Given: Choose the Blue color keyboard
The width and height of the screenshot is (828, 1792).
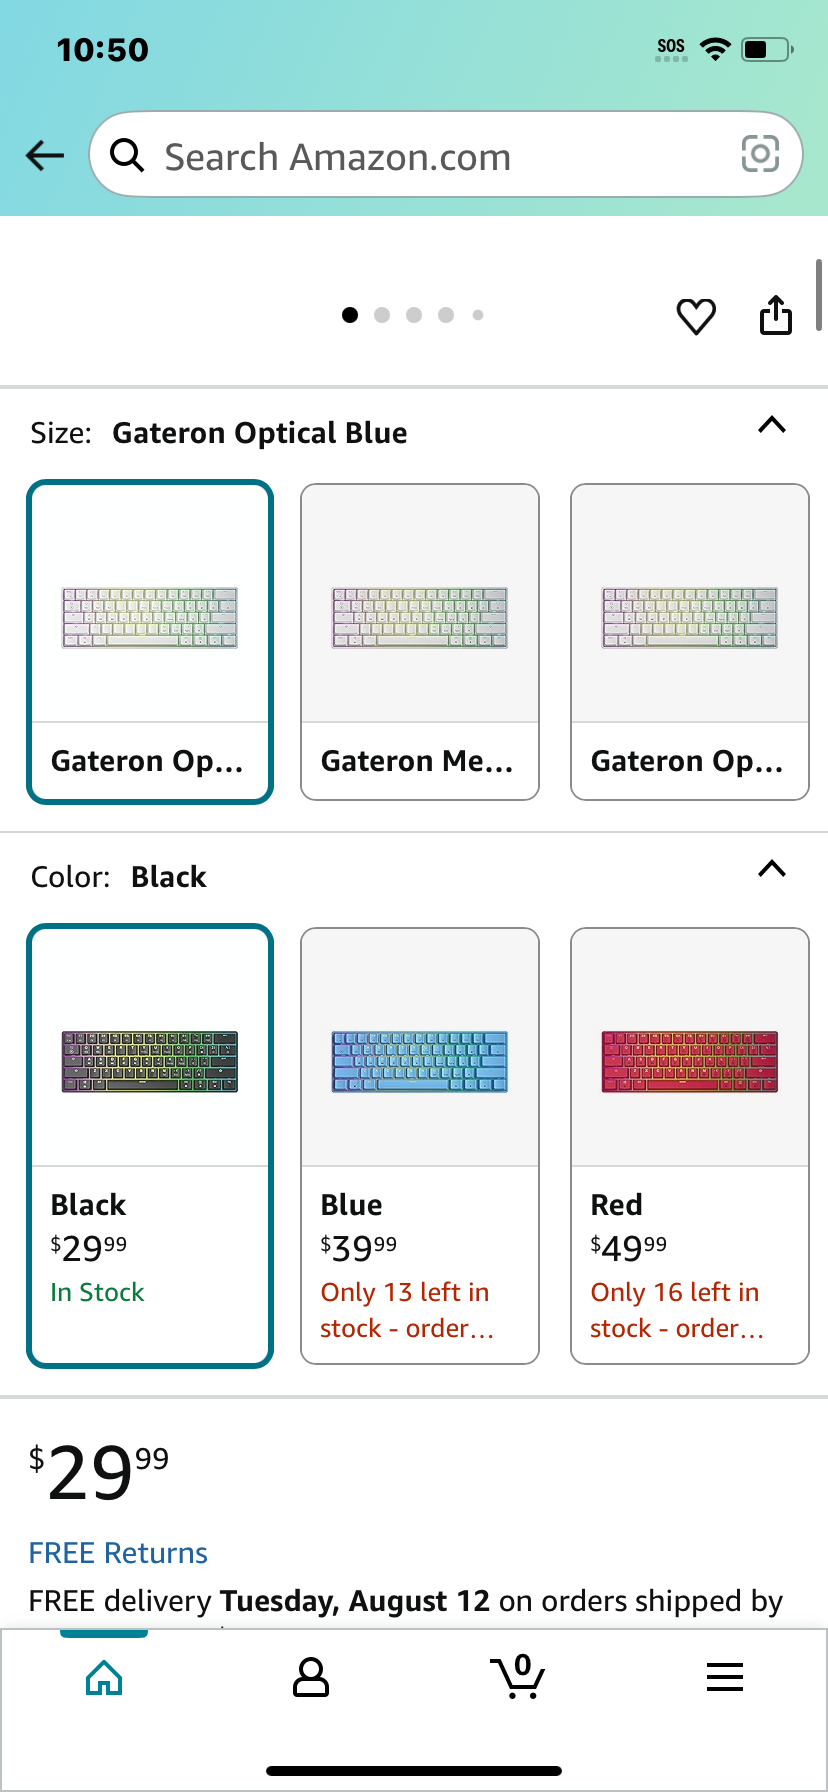Looking at the screenshot, I should tap(420, 1146).
